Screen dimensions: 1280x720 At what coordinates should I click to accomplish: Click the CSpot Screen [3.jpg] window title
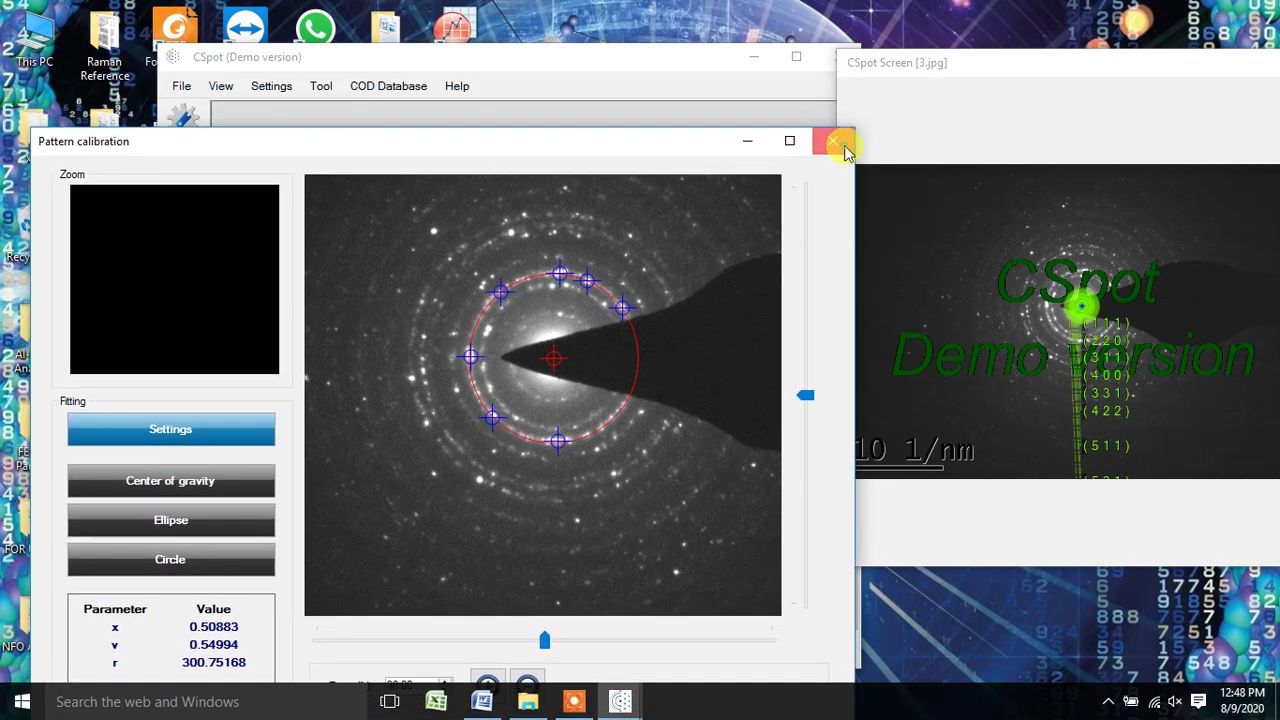(897, 62)
